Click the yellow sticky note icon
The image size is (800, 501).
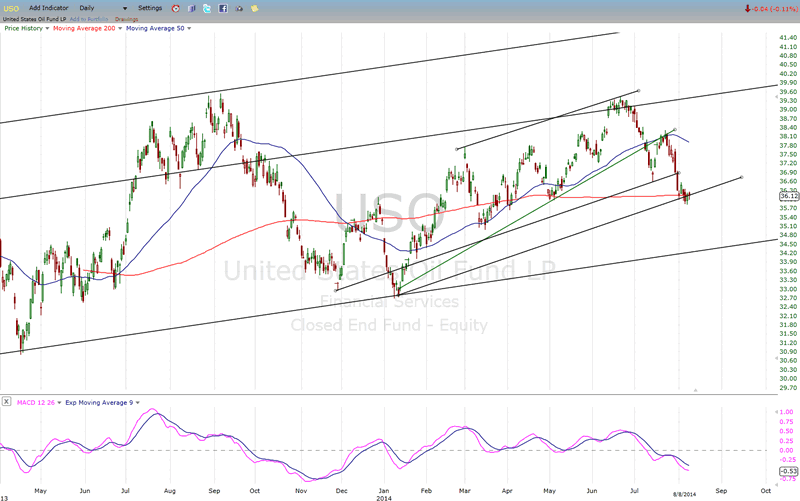point(255,8)
